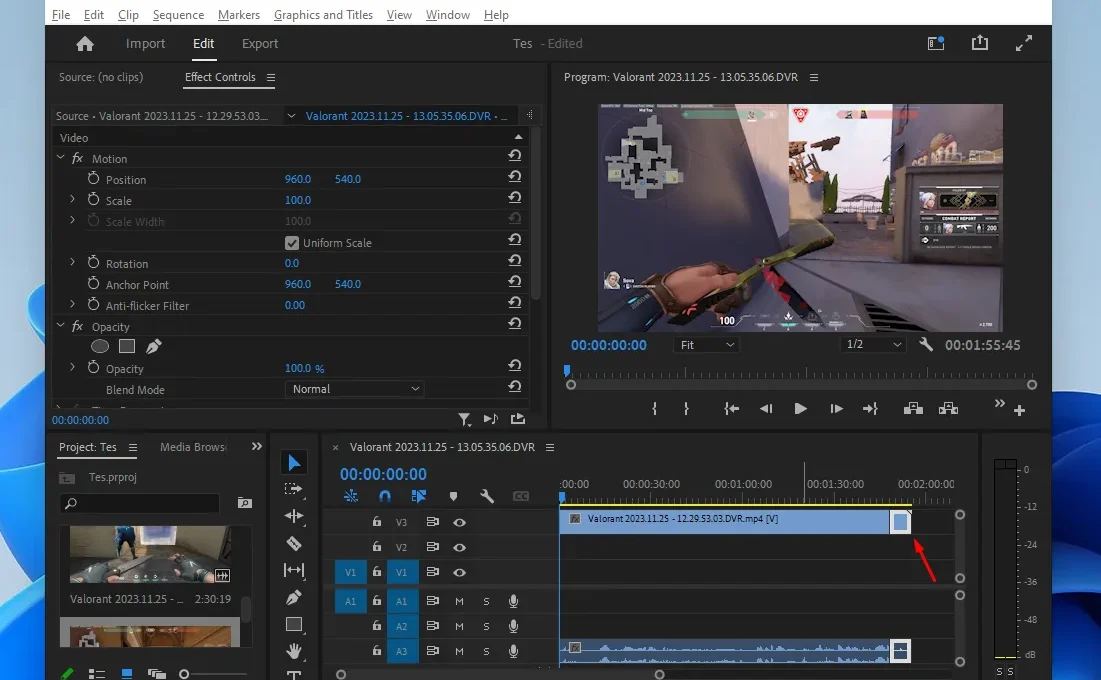The width and height of the screenshot is (1101, 680).
Task: Maximize video output with the fullscreen icon
Action: (x=1024, y=44)
